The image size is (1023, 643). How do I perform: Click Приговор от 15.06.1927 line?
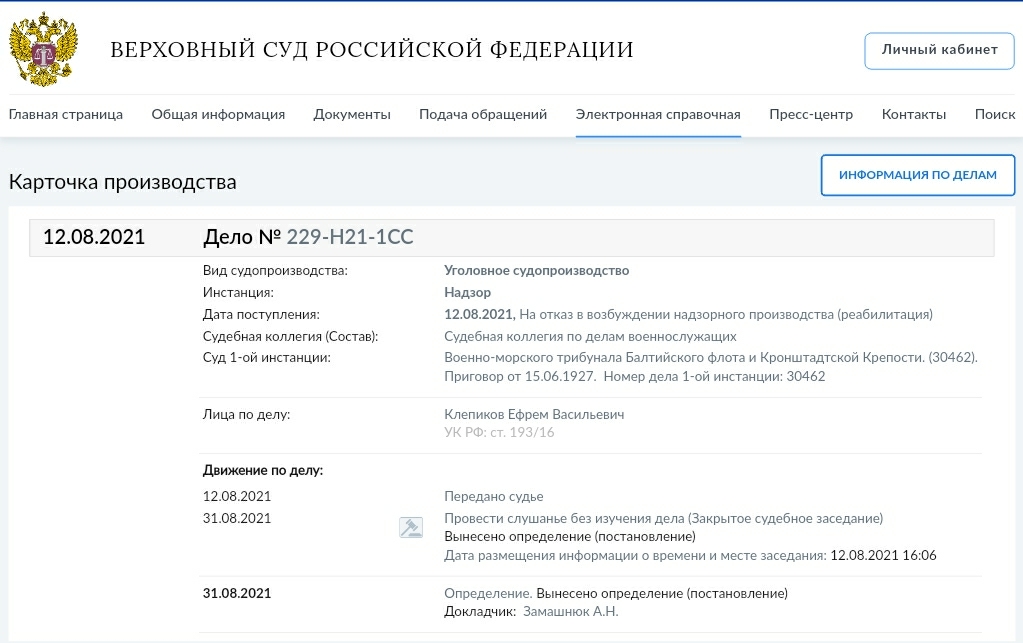tap(520, 376)
